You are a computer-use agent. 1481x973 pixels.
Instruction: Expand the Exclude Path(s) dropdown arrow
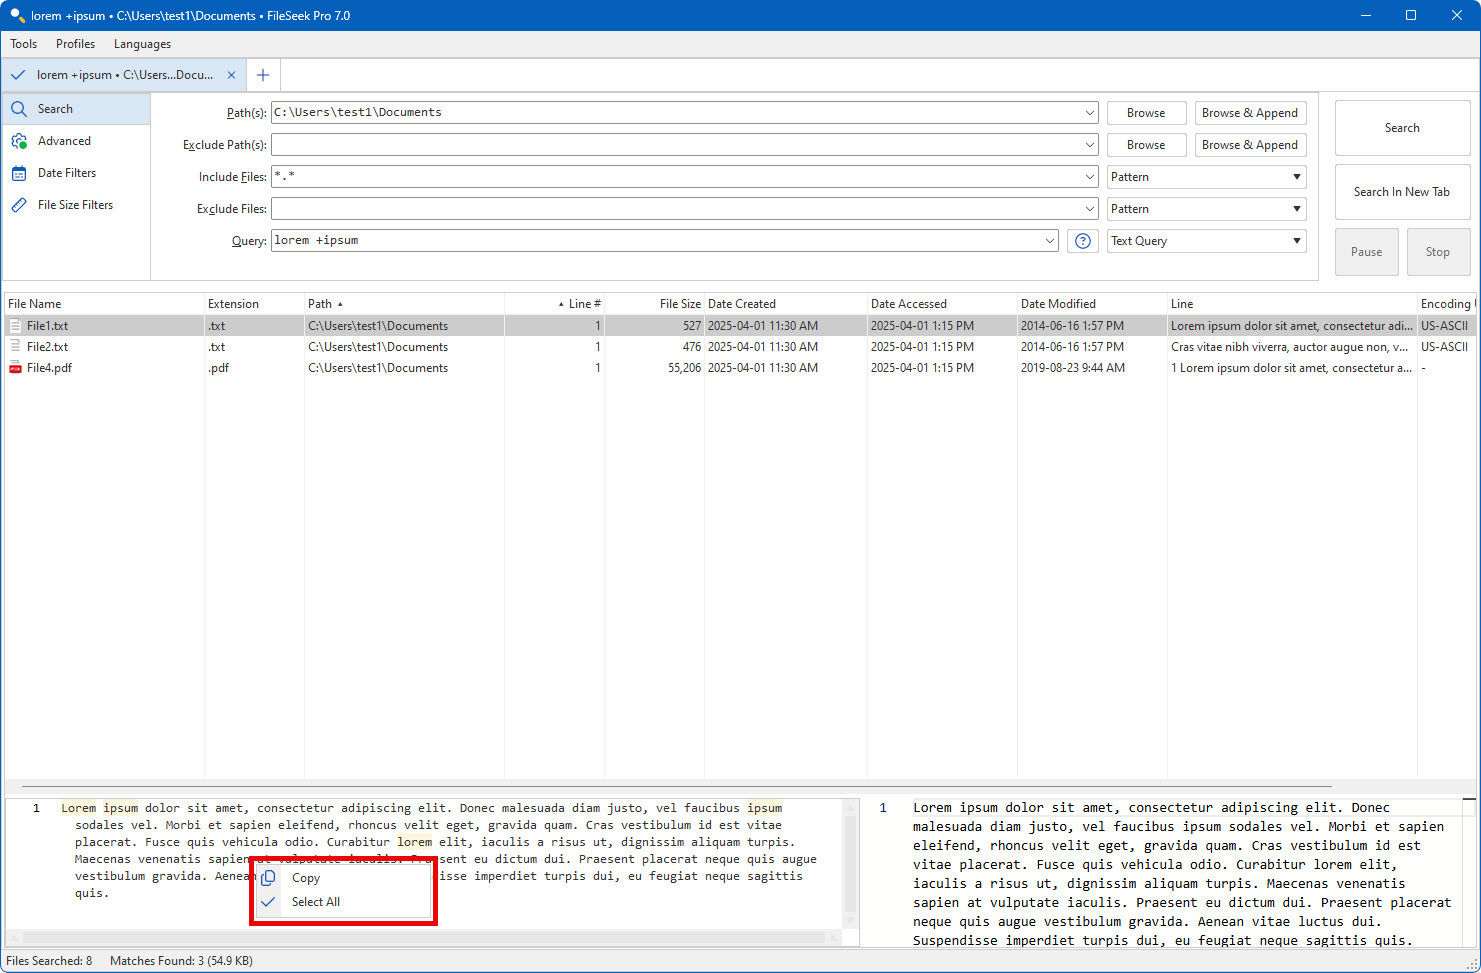[x=1089, y=145]
